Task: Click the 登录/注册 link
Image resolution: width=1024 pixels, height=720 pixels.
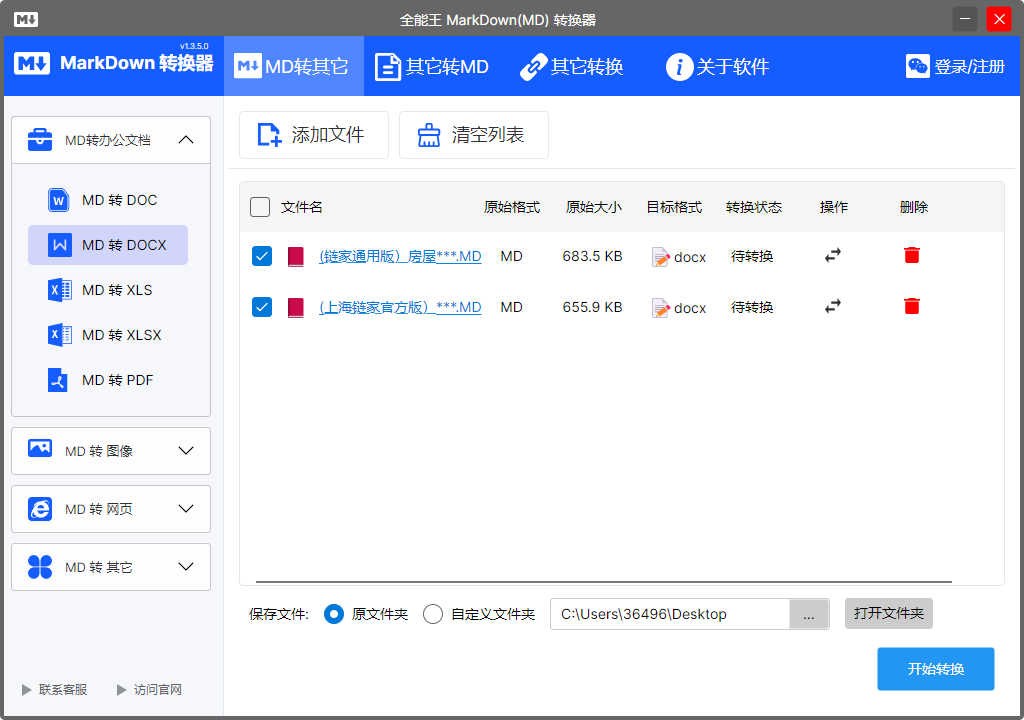Action: (969, 67)
